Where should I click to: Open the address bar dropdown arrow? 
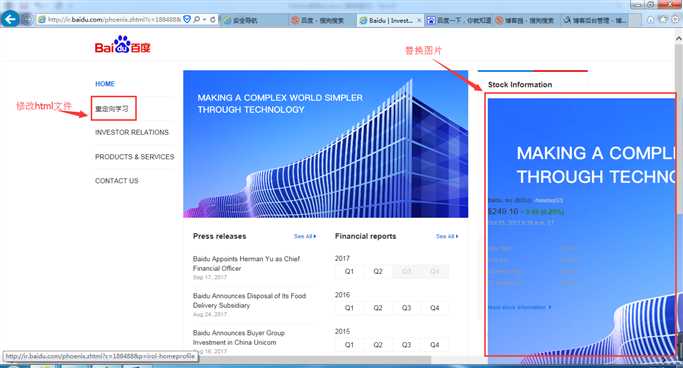(x=204, y=20)
